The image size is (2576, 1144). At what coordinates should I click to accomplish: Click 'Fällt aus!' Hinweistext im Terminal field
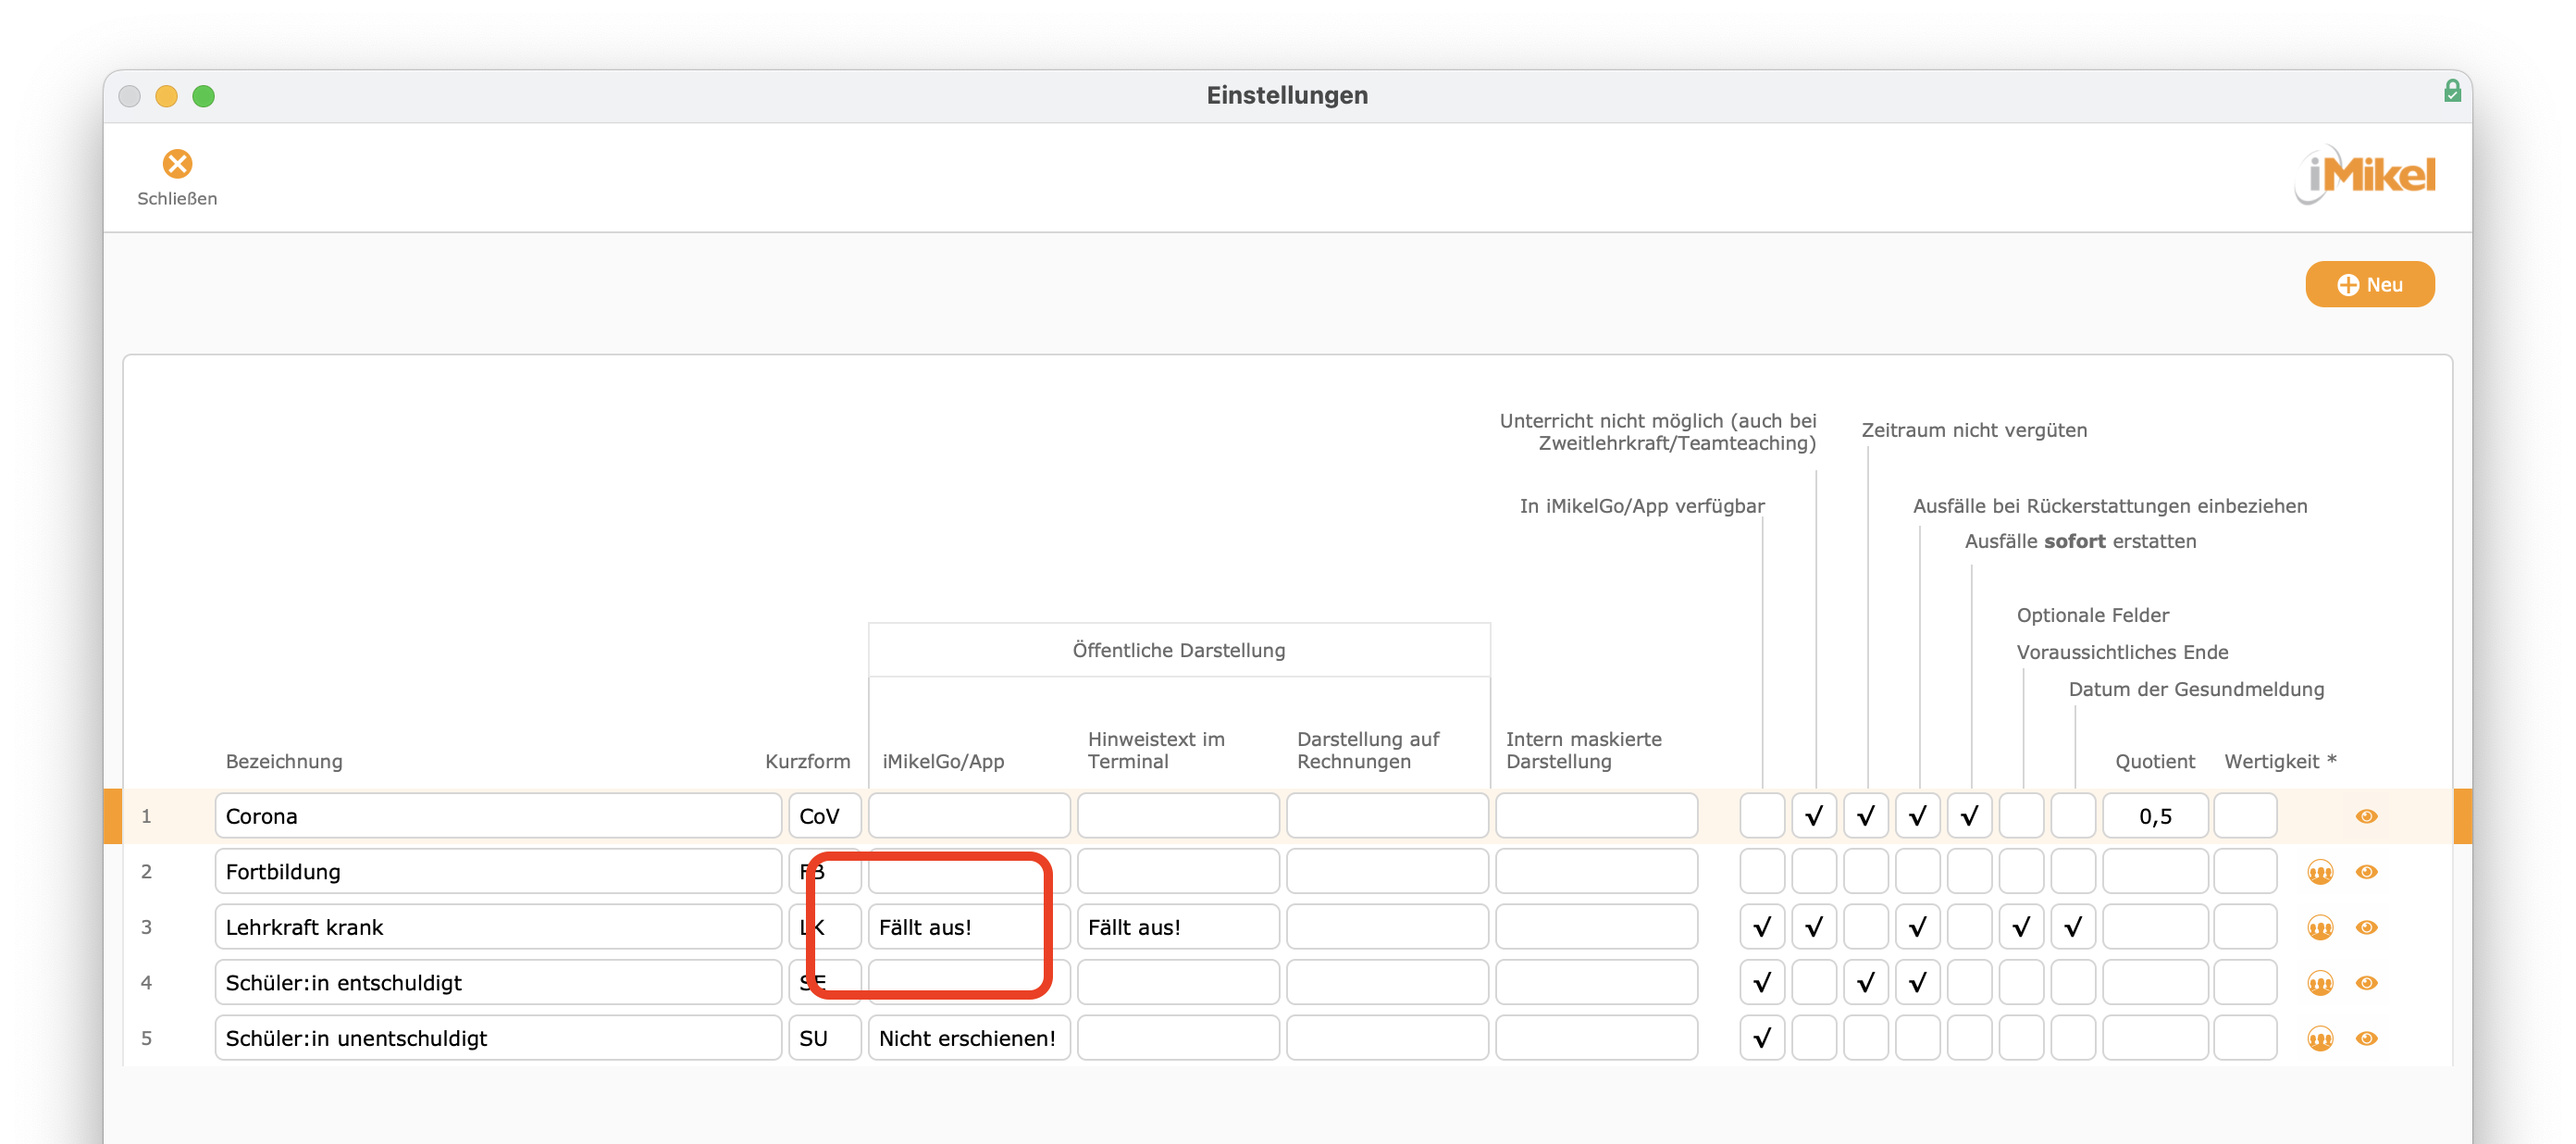click(x=1178, y=927)
